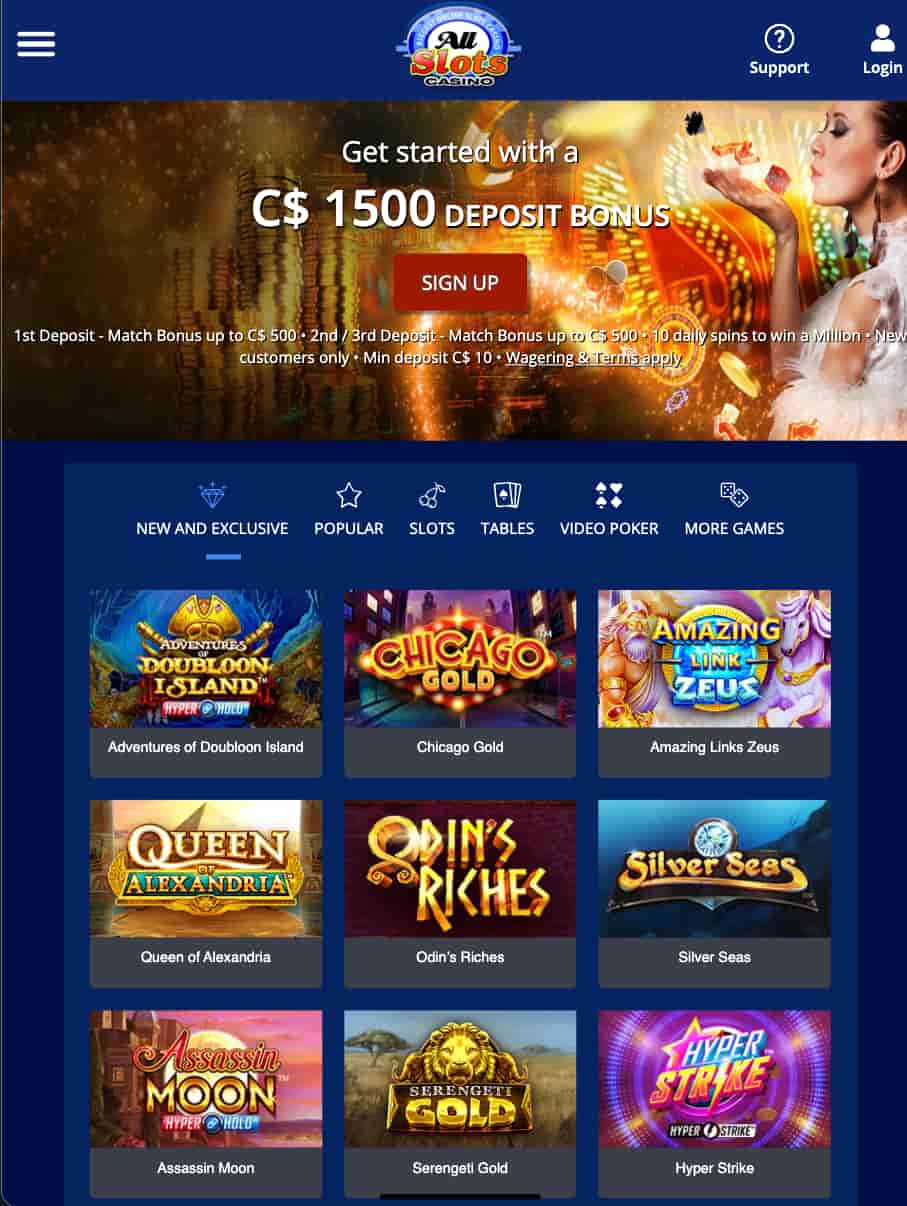Screen dimensions: 907x1206
Task: Select the cherries Slots icon
Action: pos(432,495)
